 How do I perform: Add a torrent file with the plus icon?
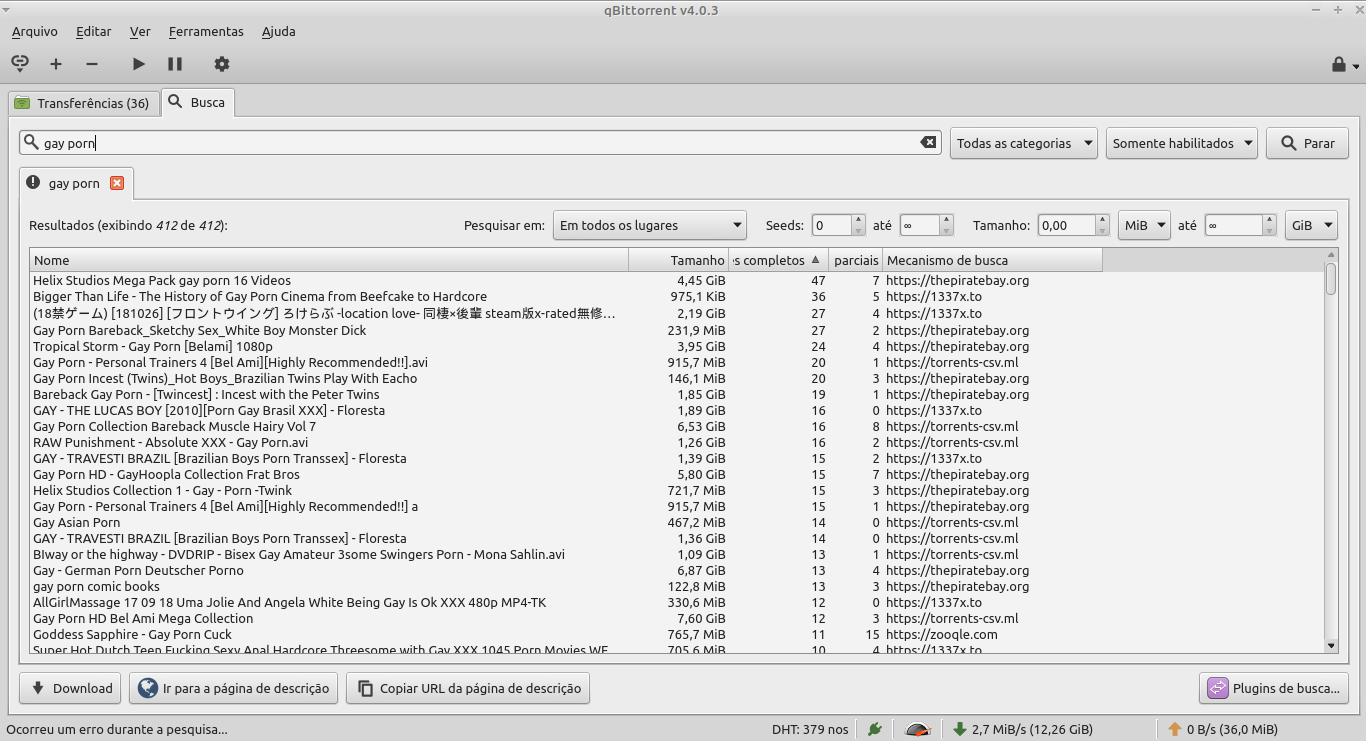[56, 63]
